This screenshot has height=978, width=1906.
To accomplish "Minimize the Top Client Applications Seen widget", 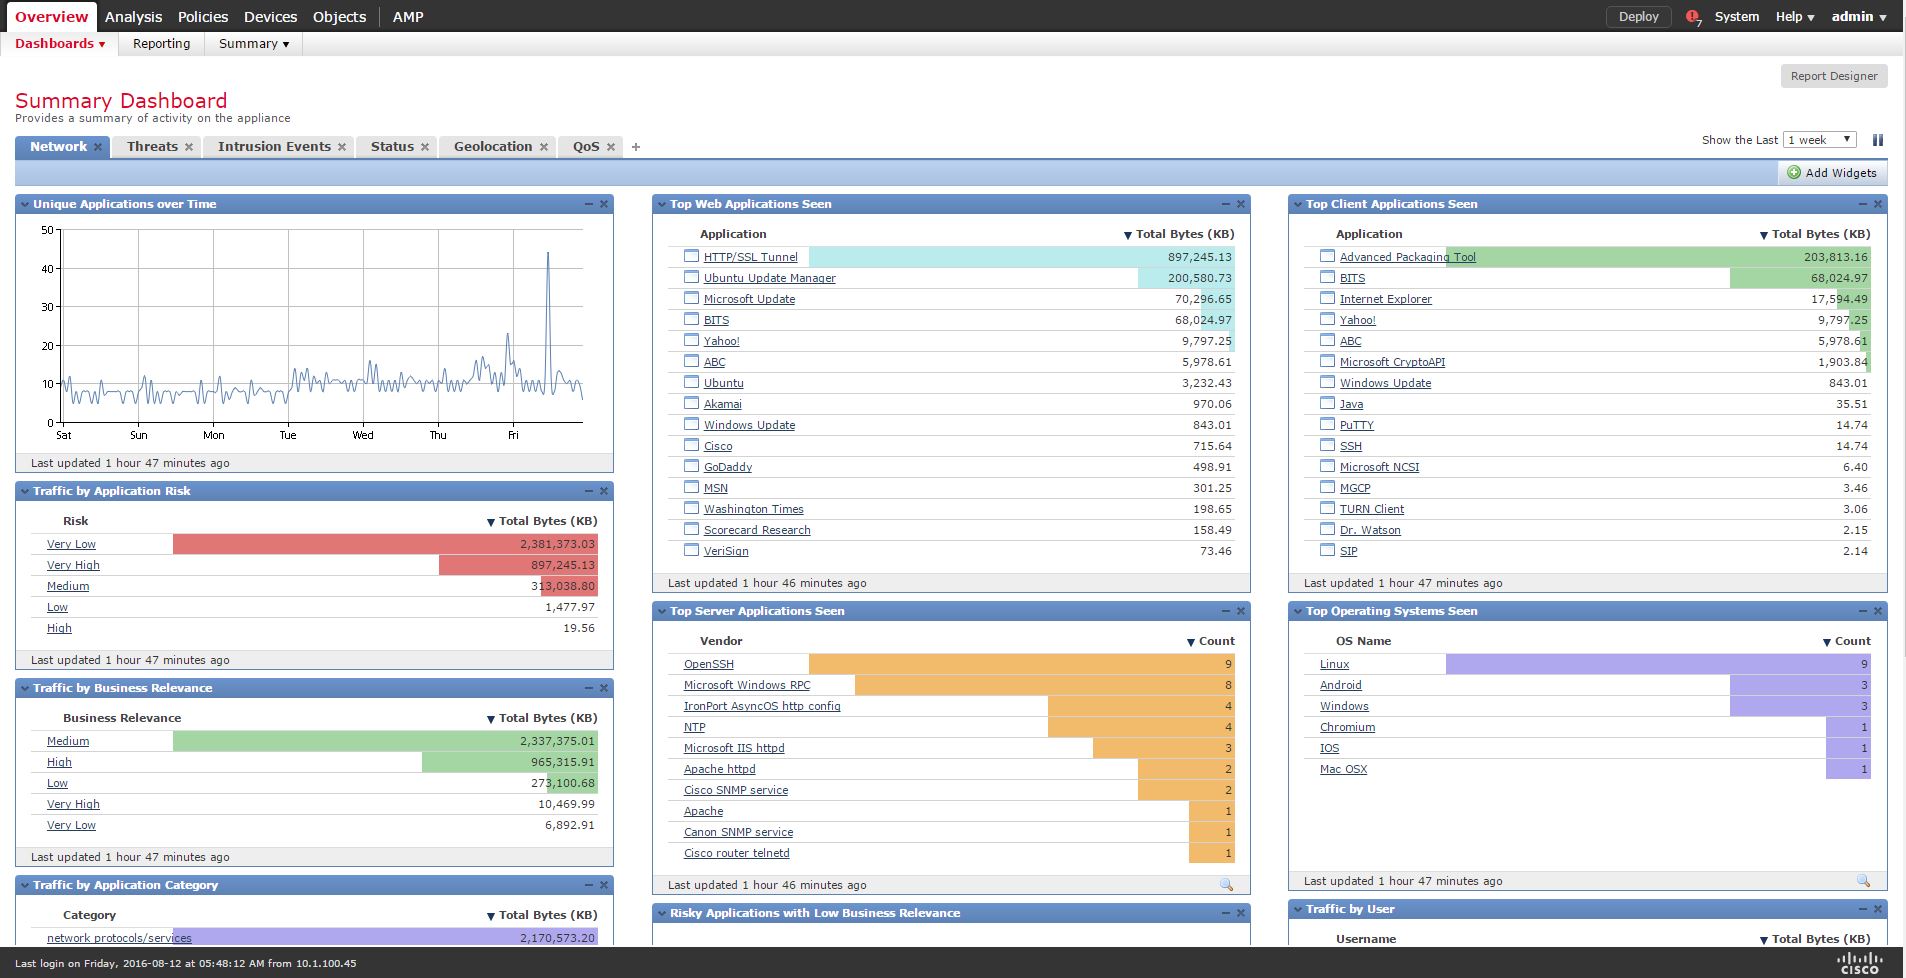I will (1863, 204).
